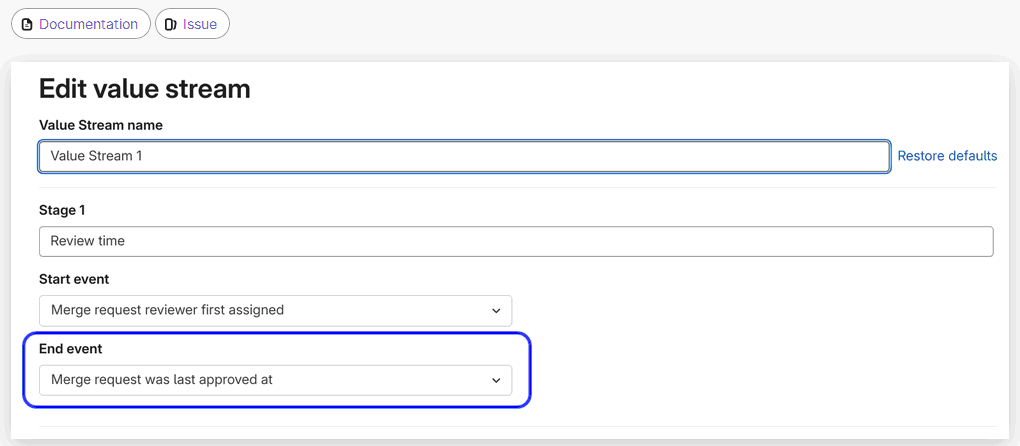This screenshot has height=446, width=1020.
Task: Expand the End event dropdown
Action: [275, 380]
